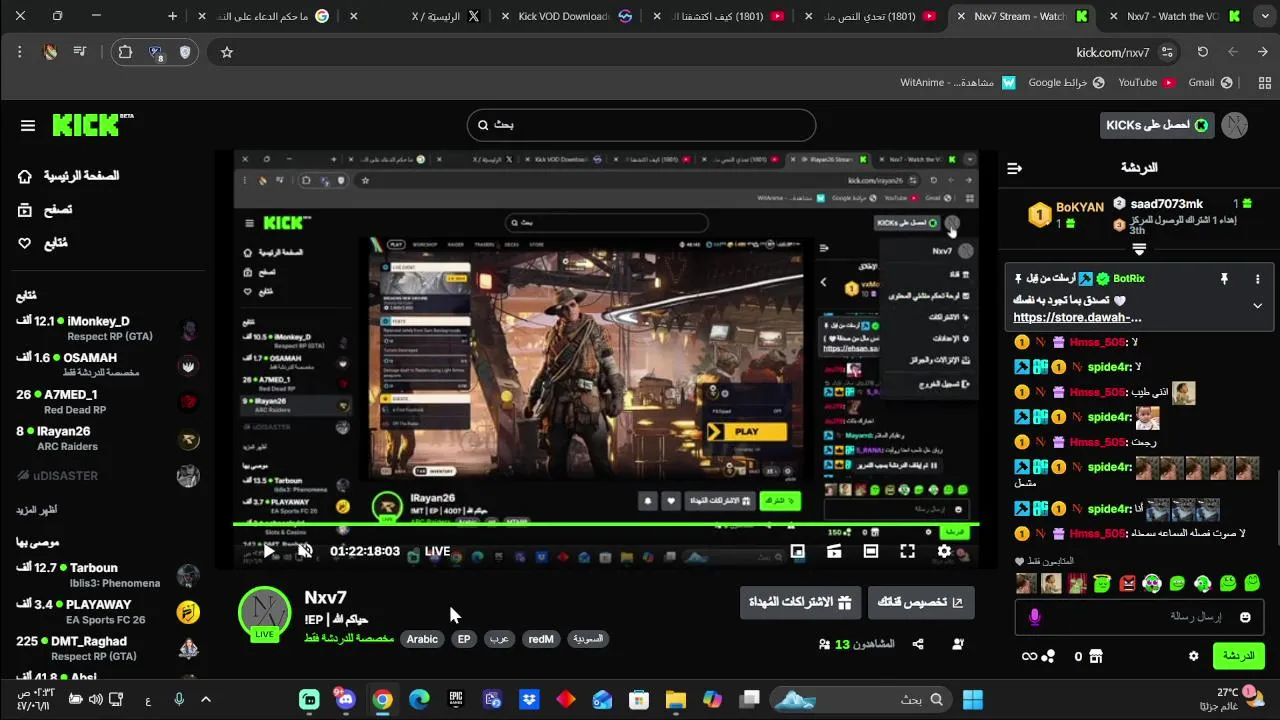Click the gifted subscriptions button
Viewport: 1280px width, 720px height.
click(801, 602)
